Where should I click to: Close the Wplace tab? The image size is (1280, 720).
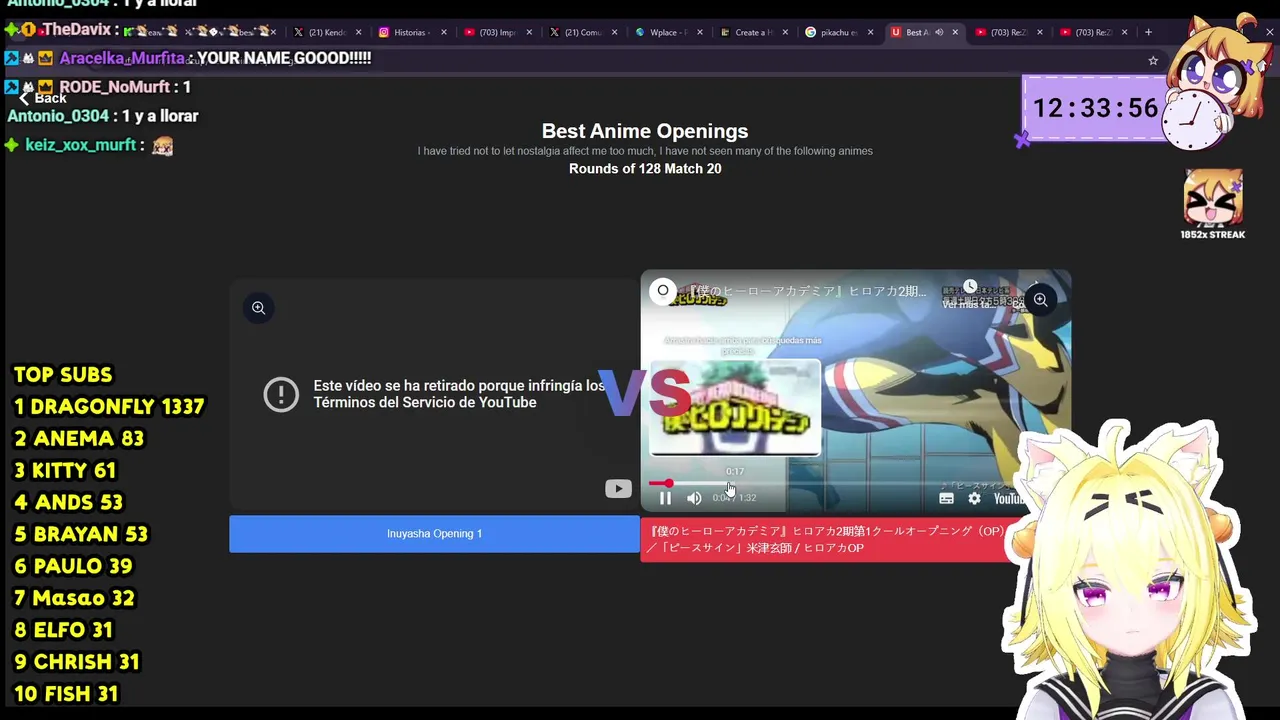coord(700,32)
